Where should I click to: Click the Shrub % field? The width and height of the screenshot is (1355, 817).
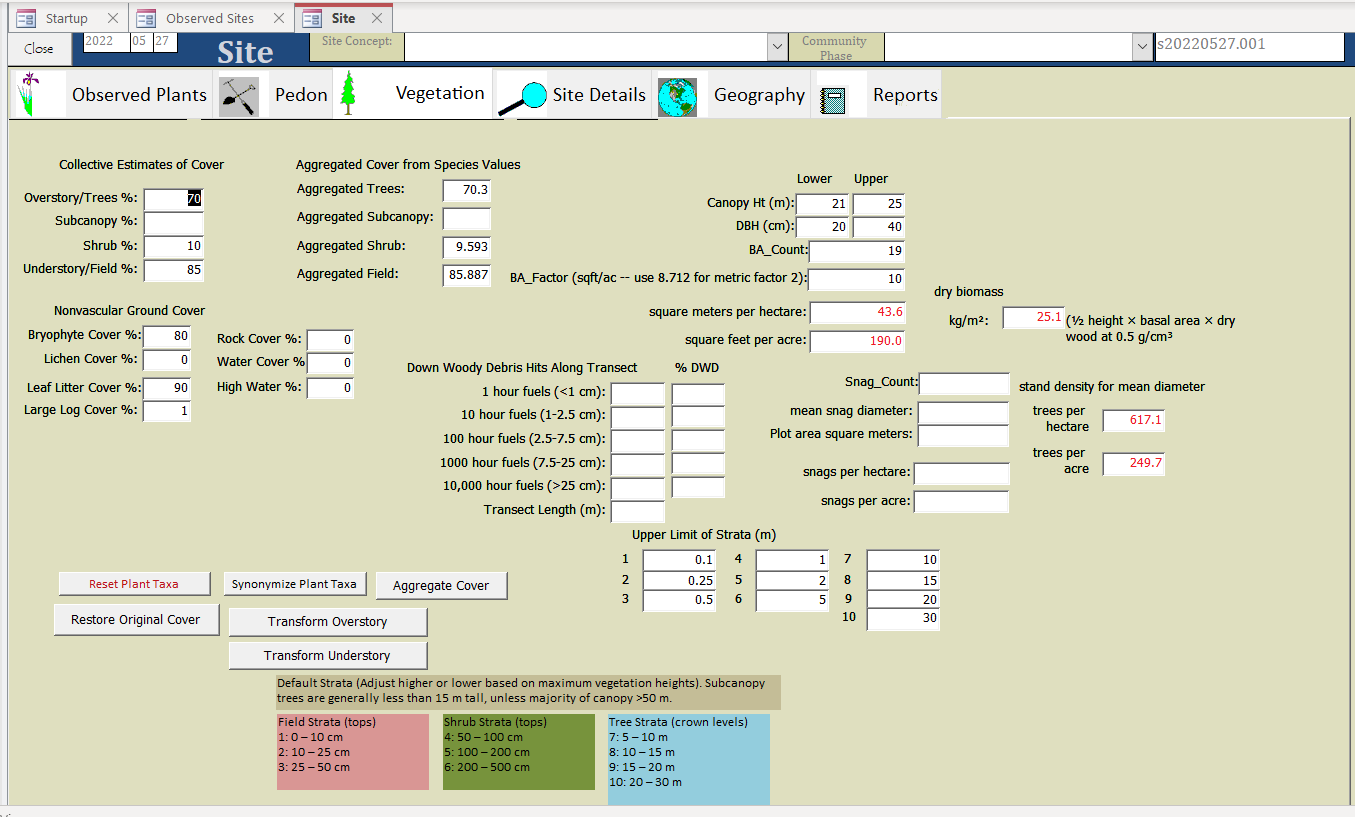174,246
